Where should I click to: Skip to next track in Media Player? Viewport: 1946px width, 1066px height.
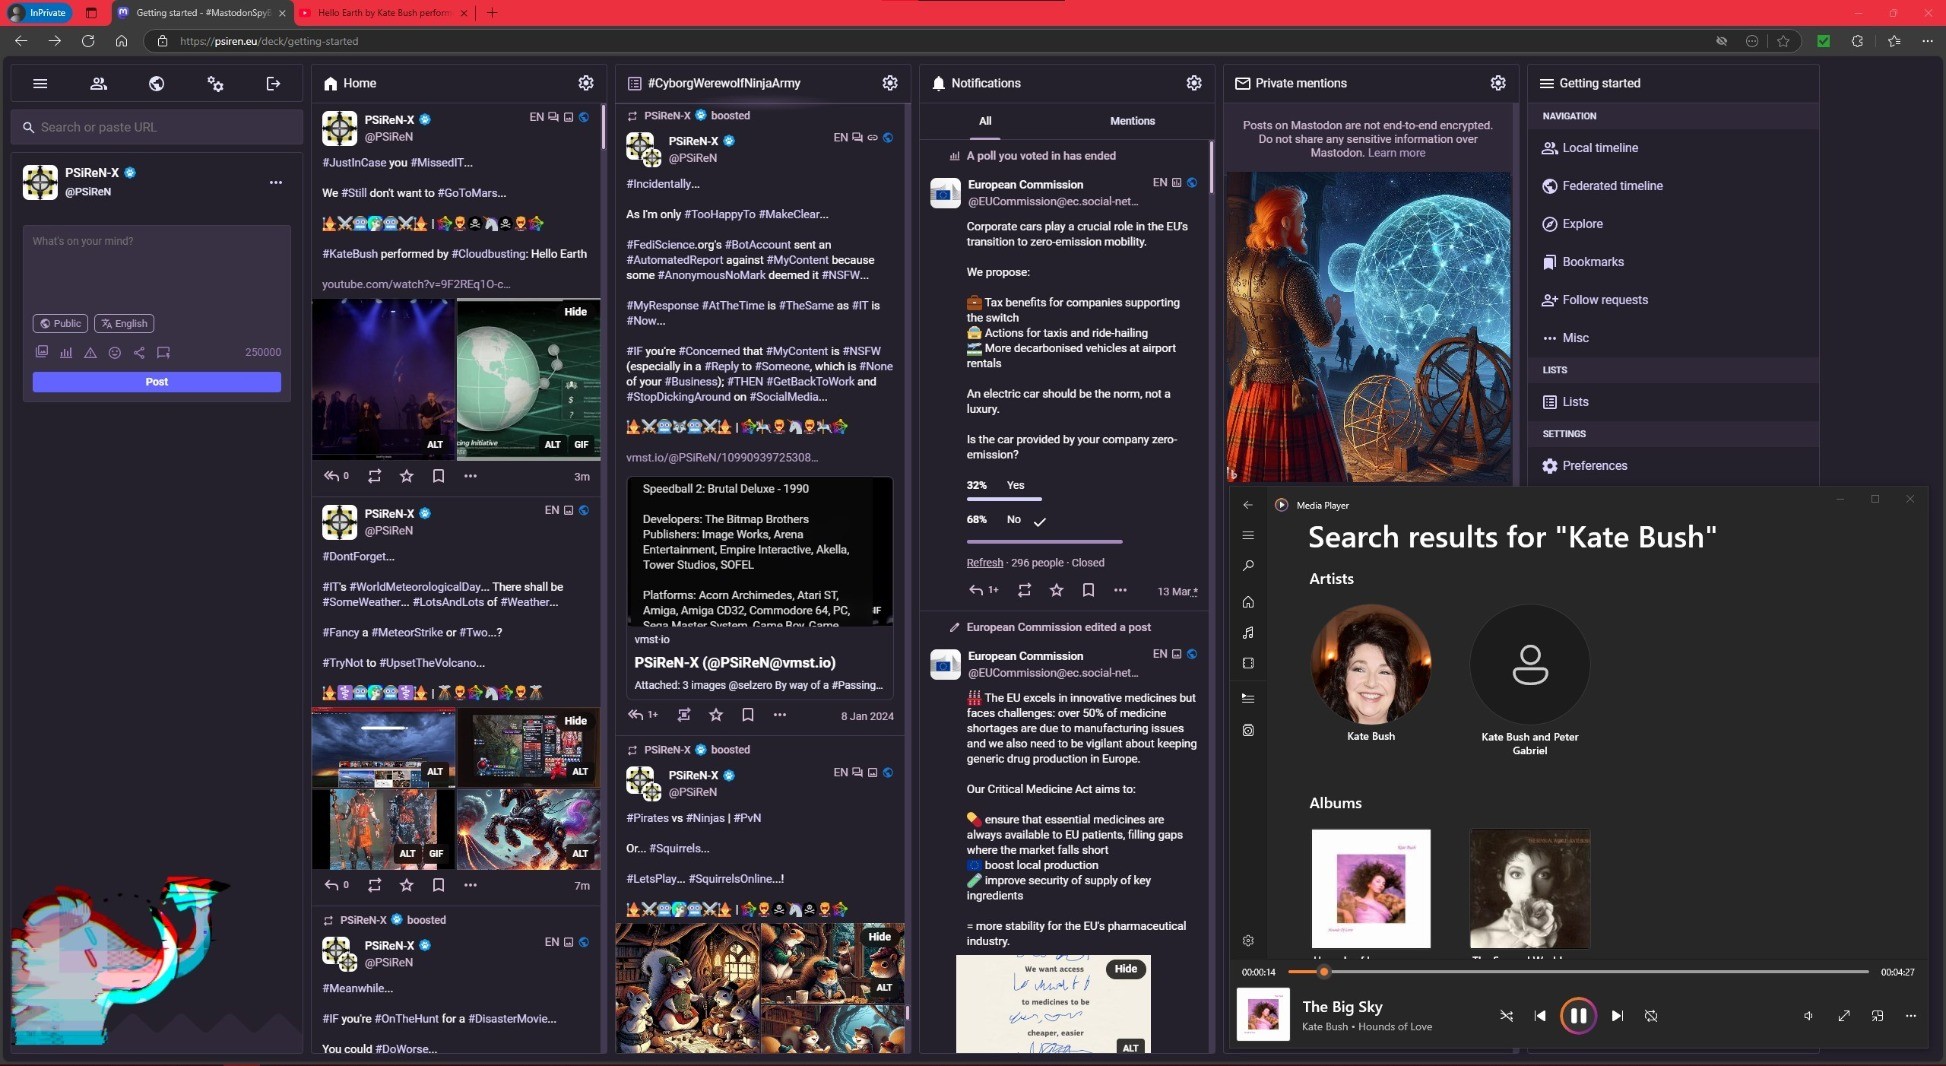(1617, 1016)
